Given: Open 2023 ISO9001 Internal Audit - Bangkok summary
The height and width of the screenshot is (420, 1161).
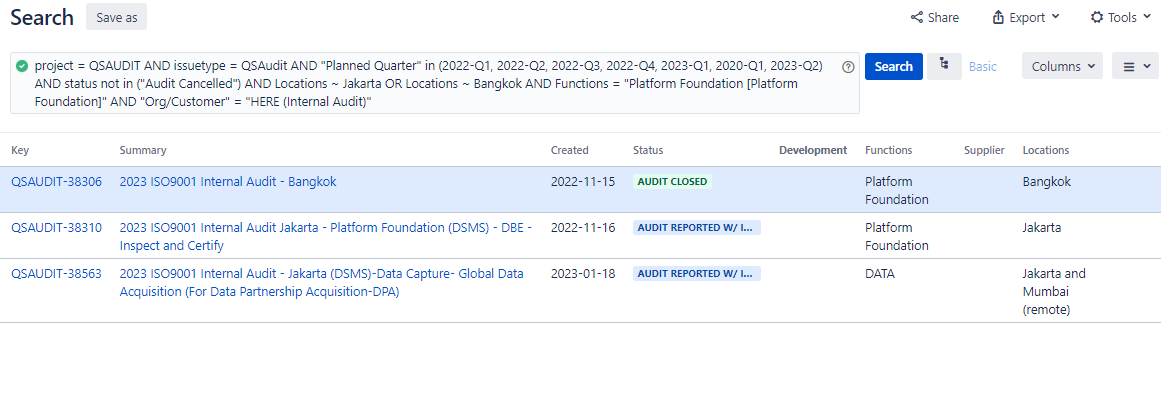Looking at the screenshot, I should pos(228,181).
